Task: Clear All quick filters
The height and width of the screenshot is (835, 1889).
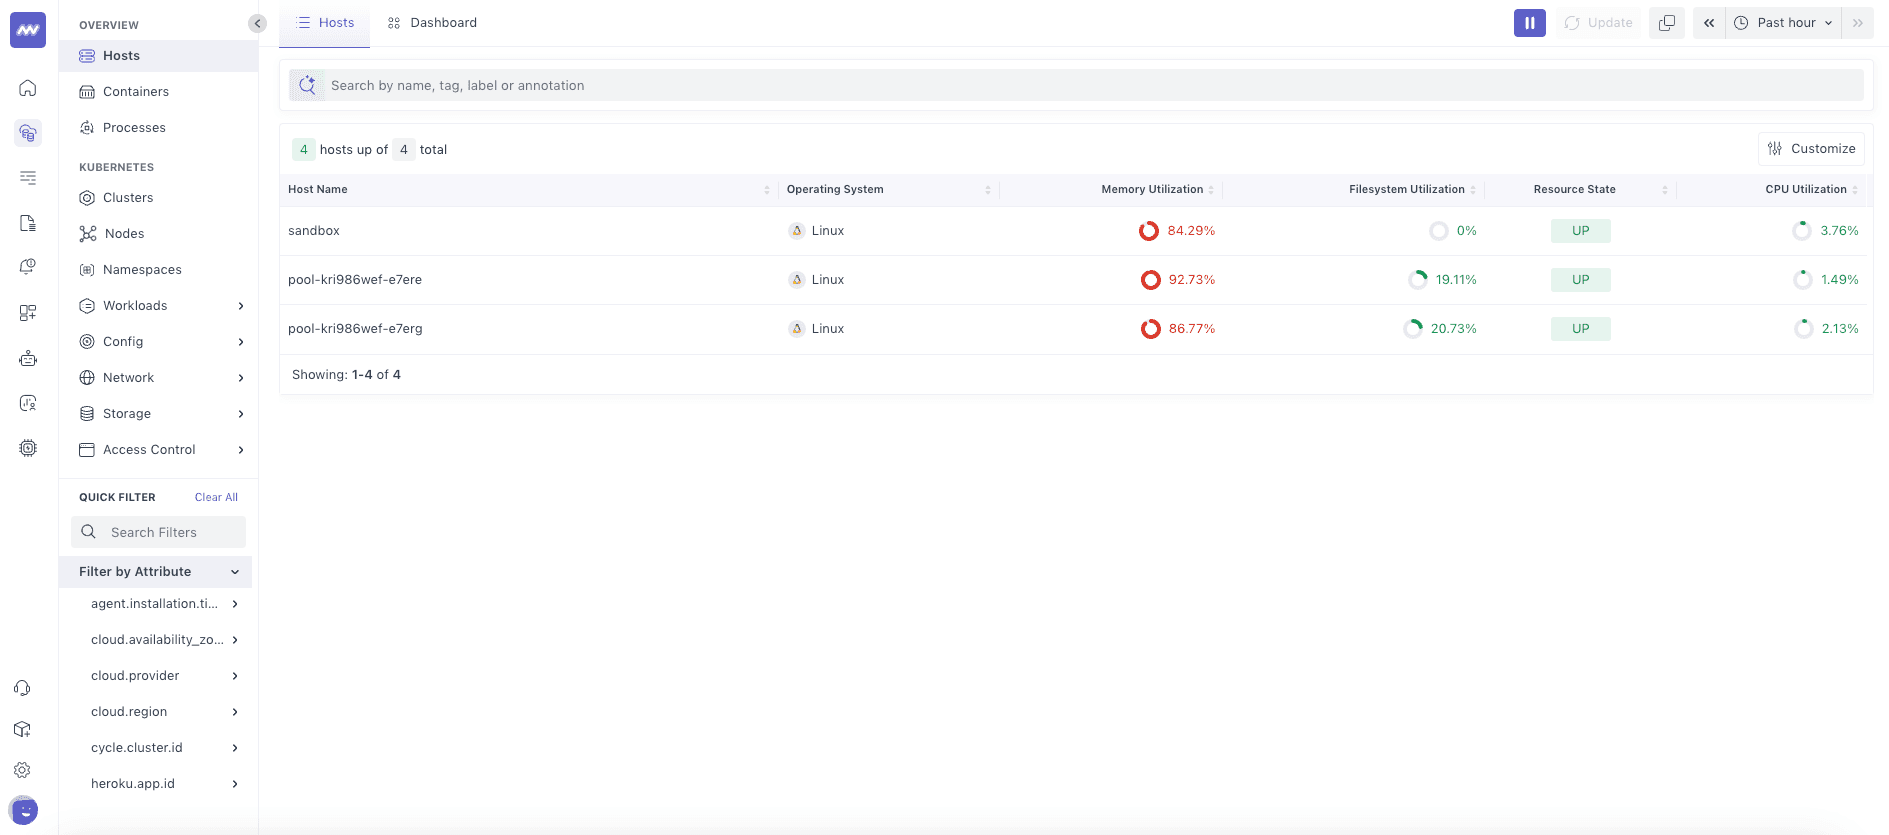Action: click(216, 497)
